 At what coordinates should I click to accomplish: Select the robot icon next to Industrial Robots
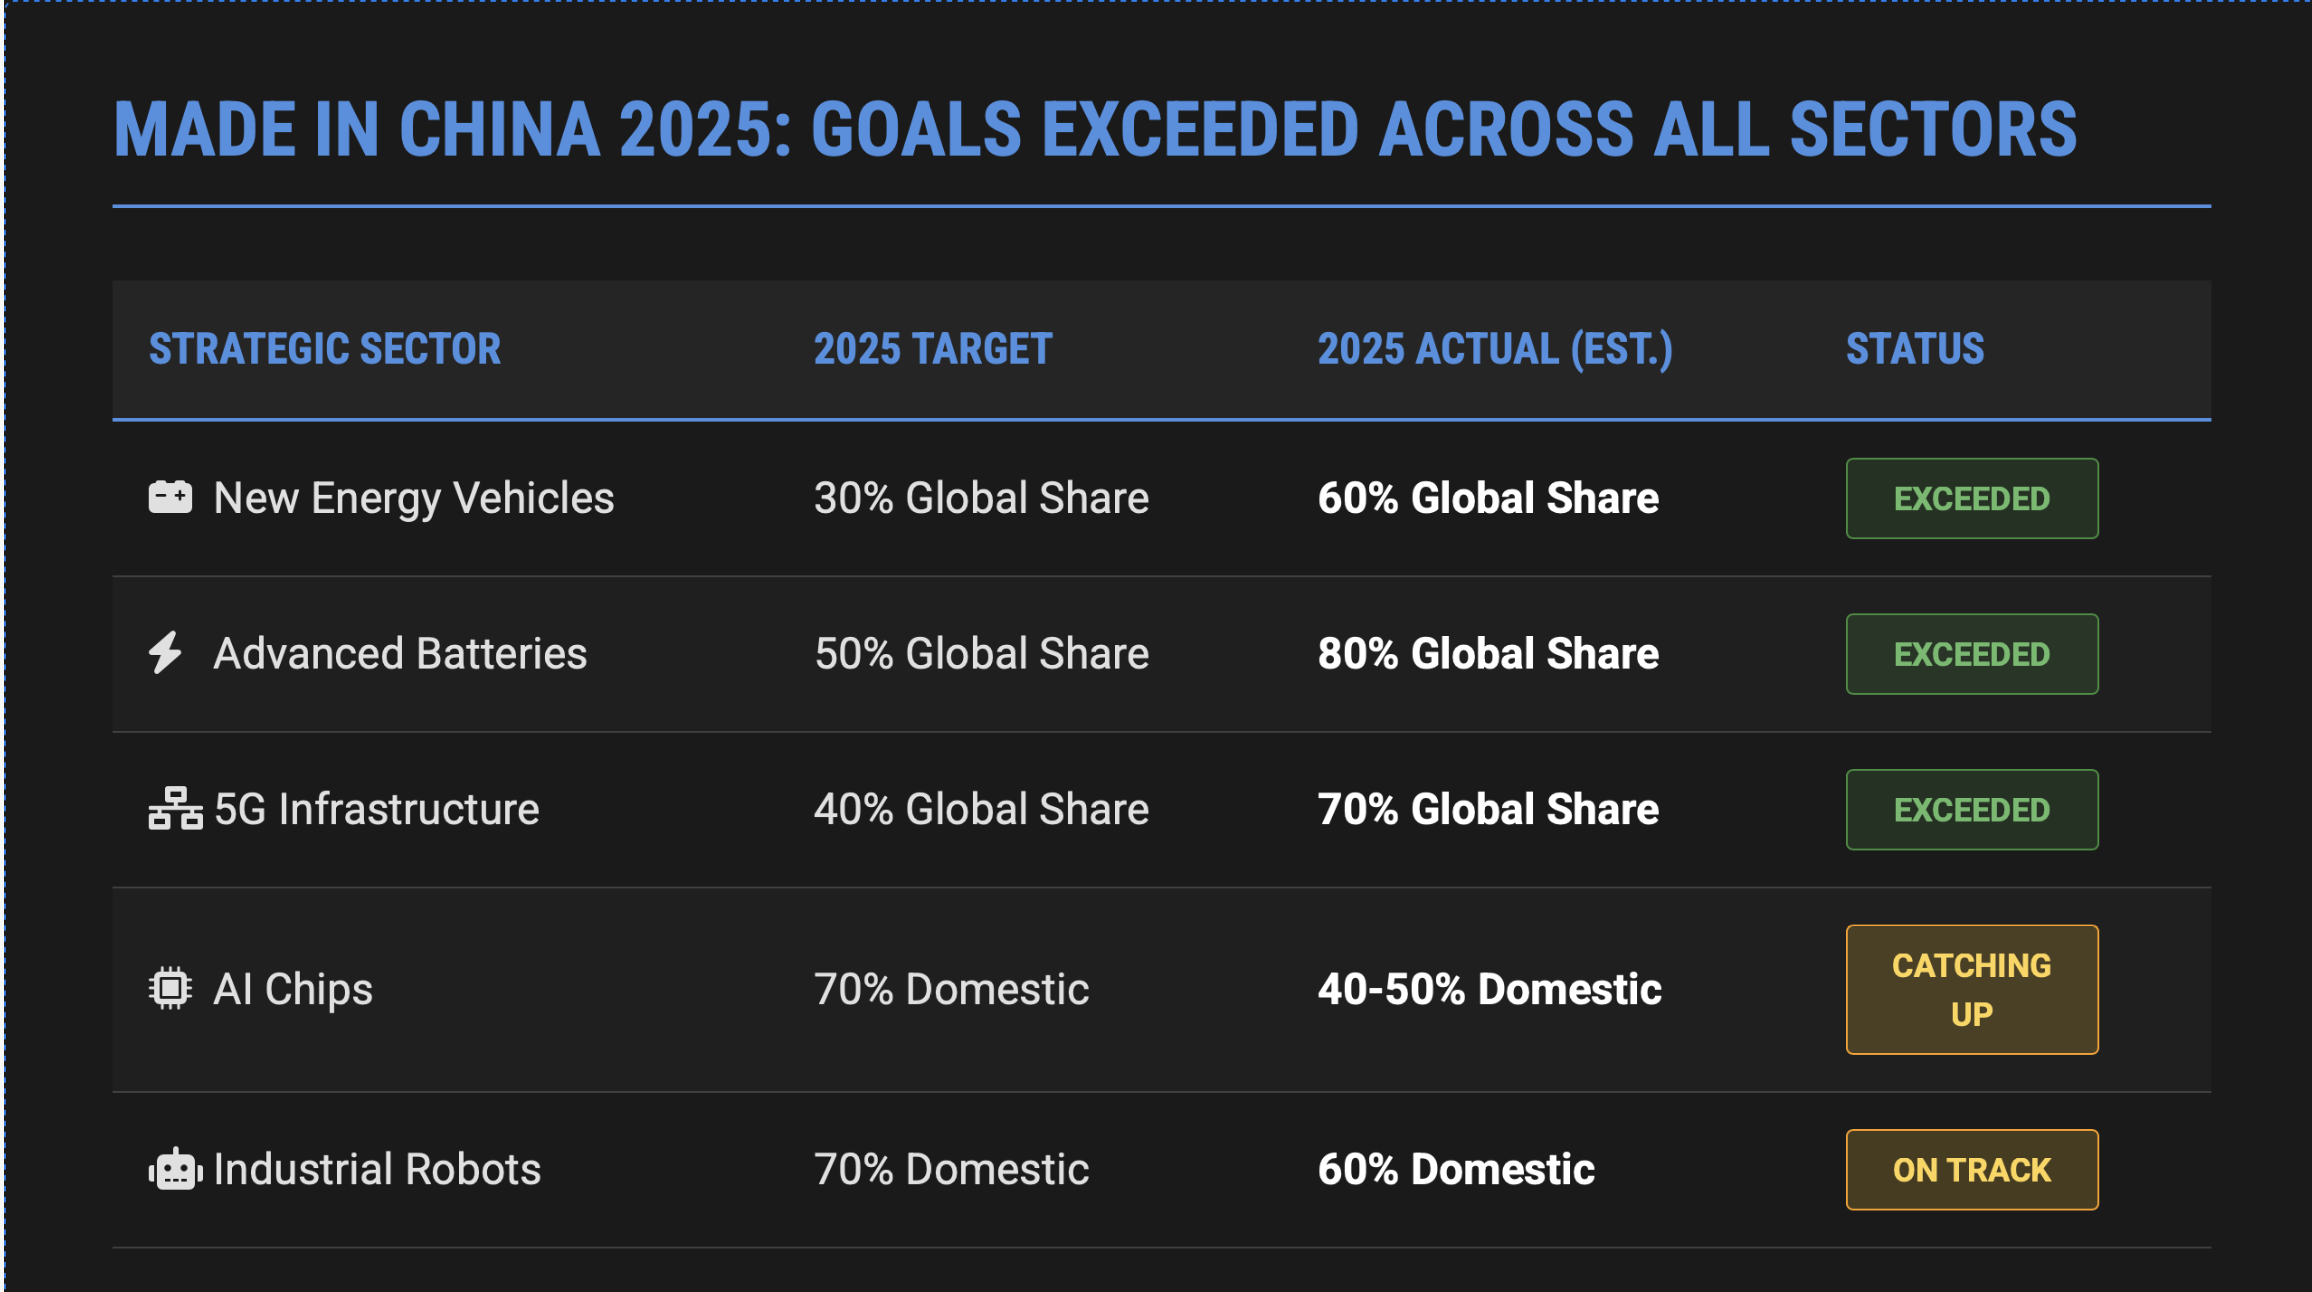click(x=175, y=1169)
